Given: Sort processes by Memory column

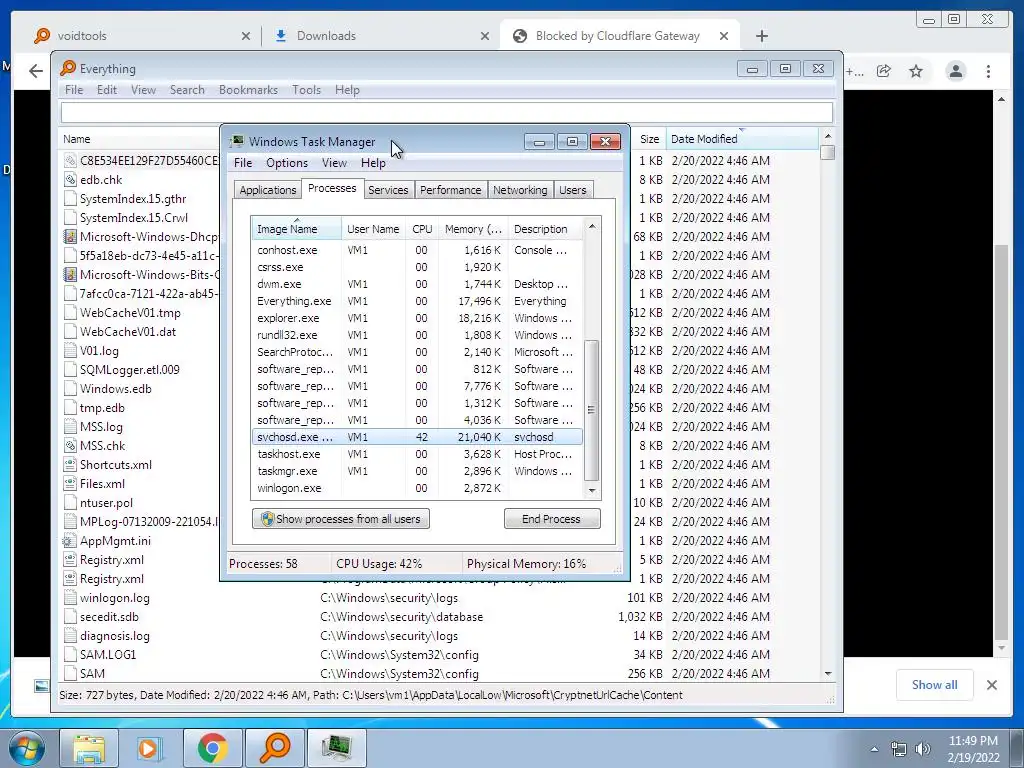Looking at the screenshot, I should click(x=473, y=229).
